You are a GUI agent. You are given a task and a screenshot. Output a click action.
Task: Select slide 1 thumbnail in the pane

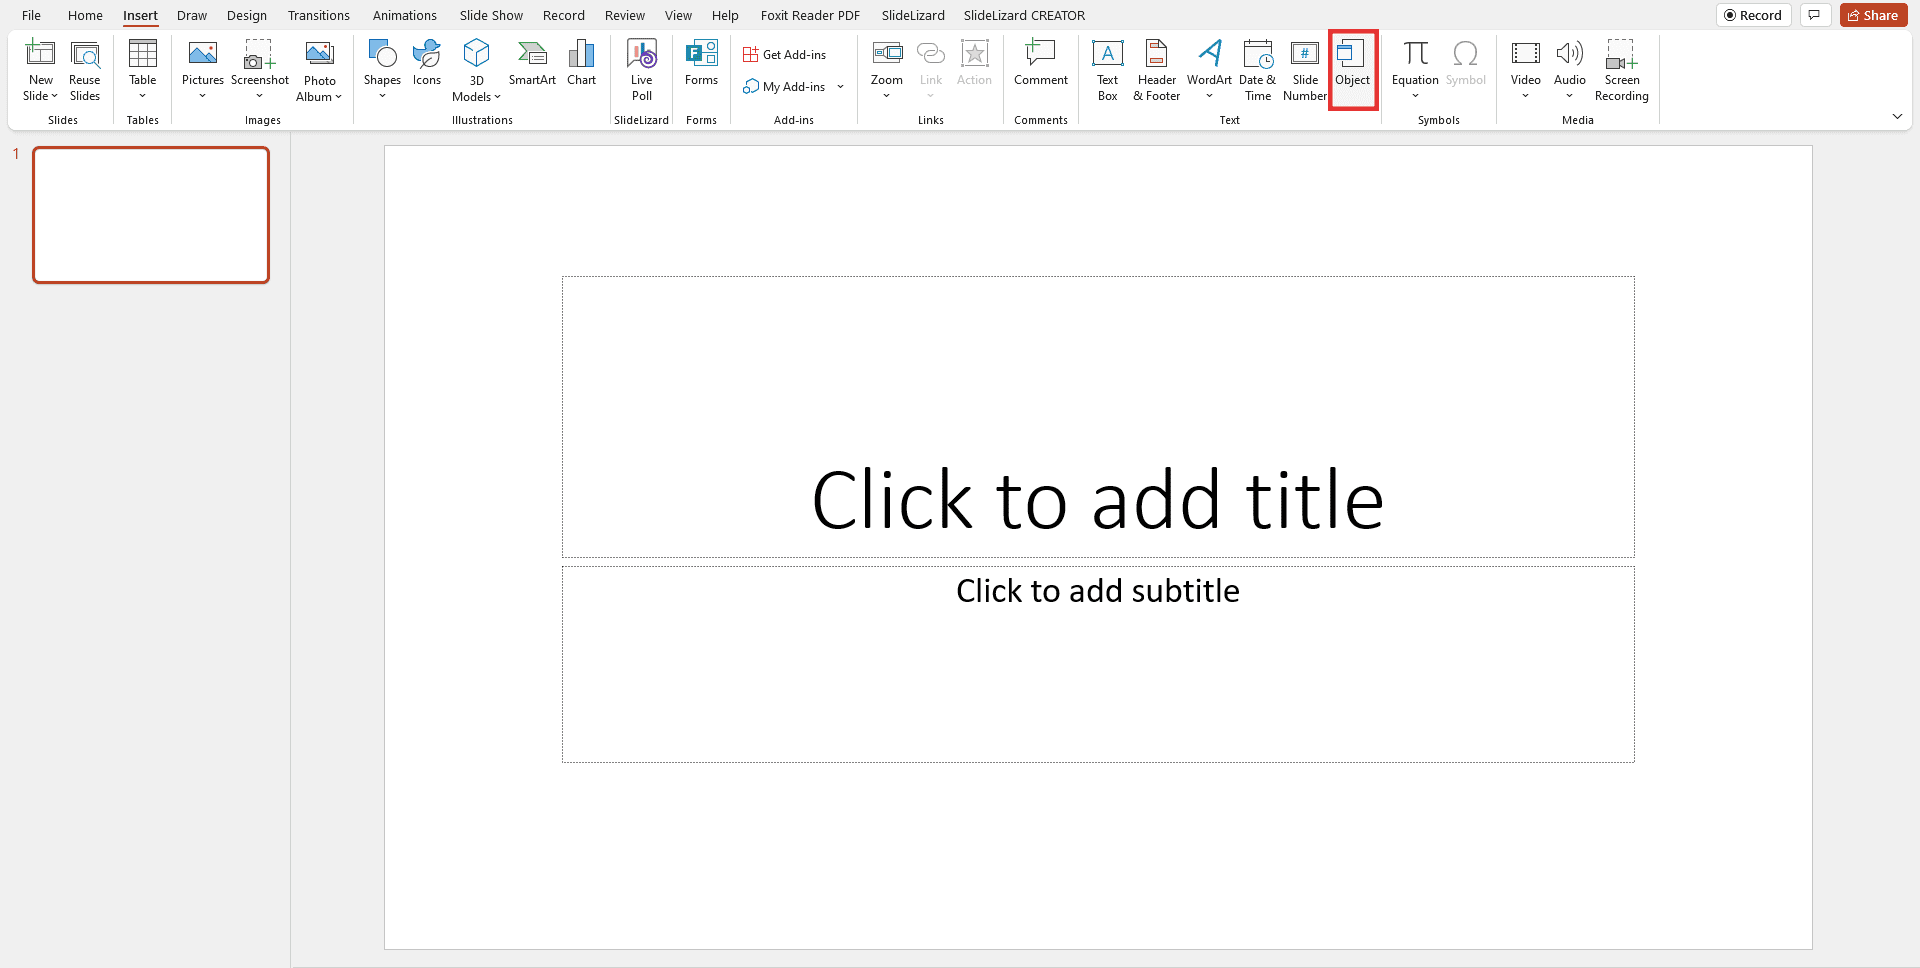coord(150,214)
